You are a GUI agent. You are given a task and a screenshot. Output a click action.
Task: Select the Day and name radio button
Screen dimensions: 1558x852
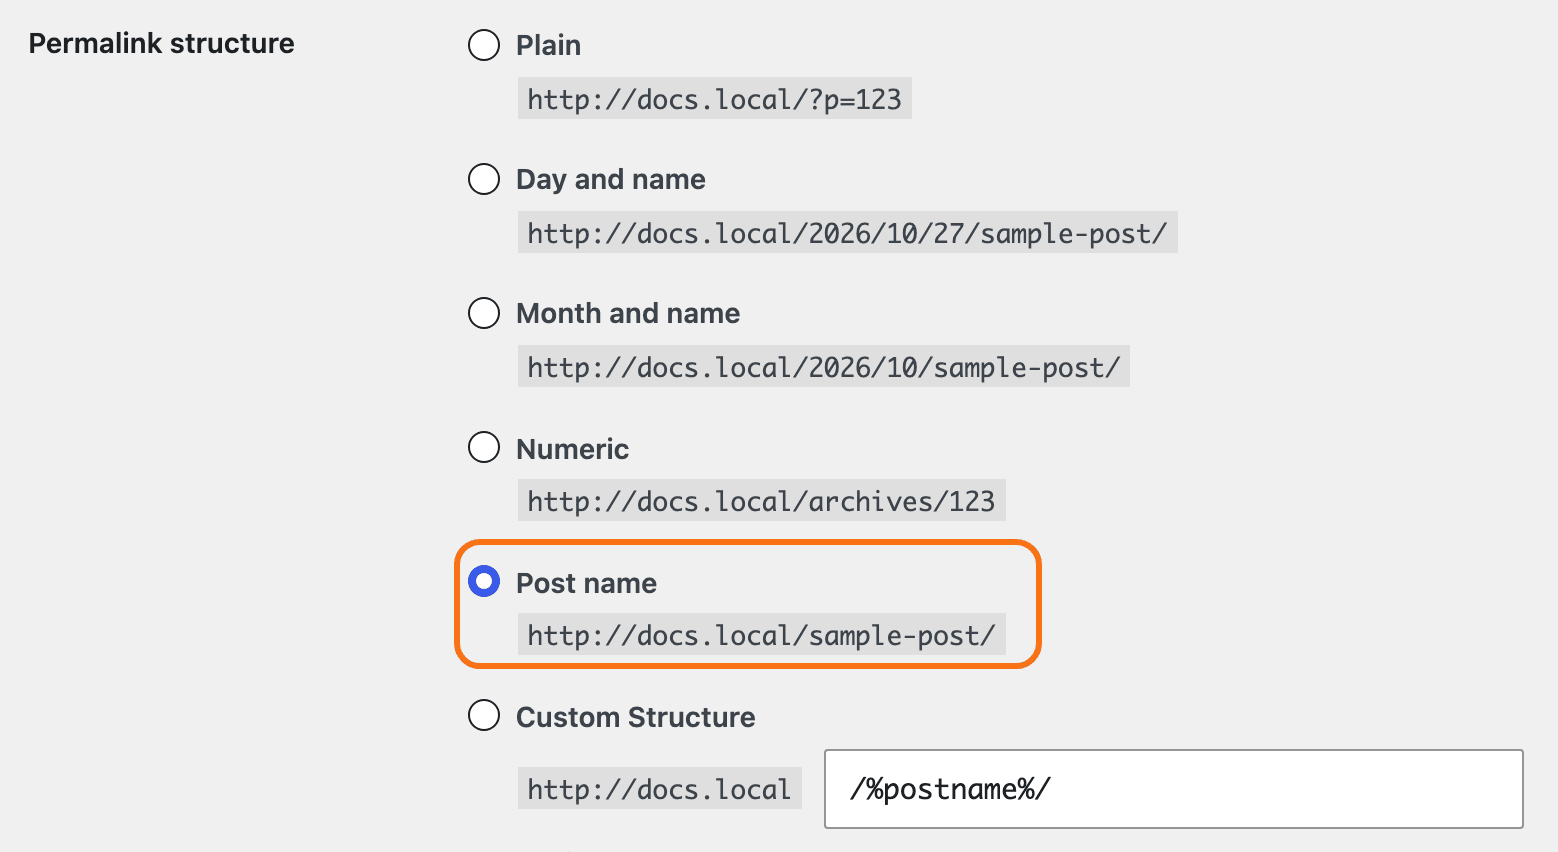[484, 179]
